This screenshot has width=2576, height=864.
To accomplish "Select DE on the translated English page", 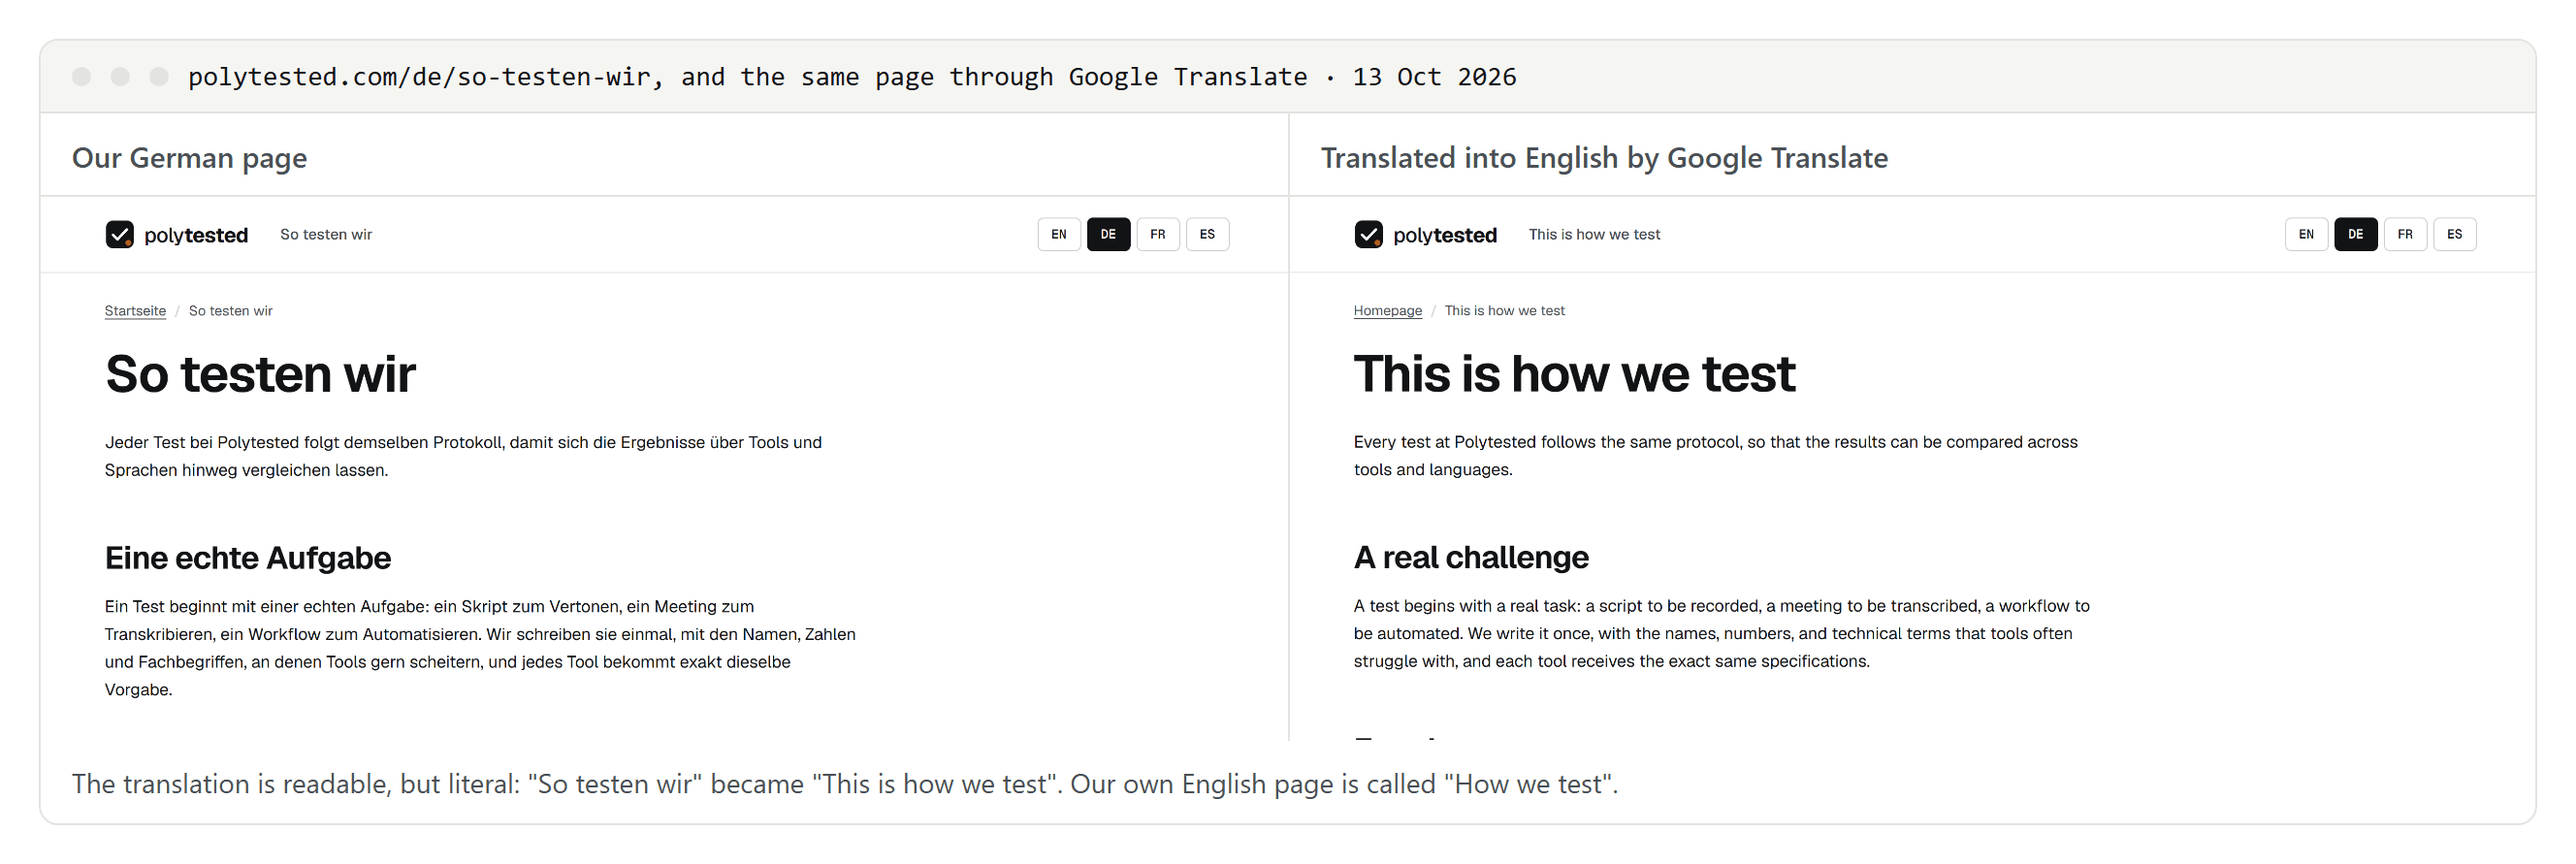I will (x=2356, y=235).
